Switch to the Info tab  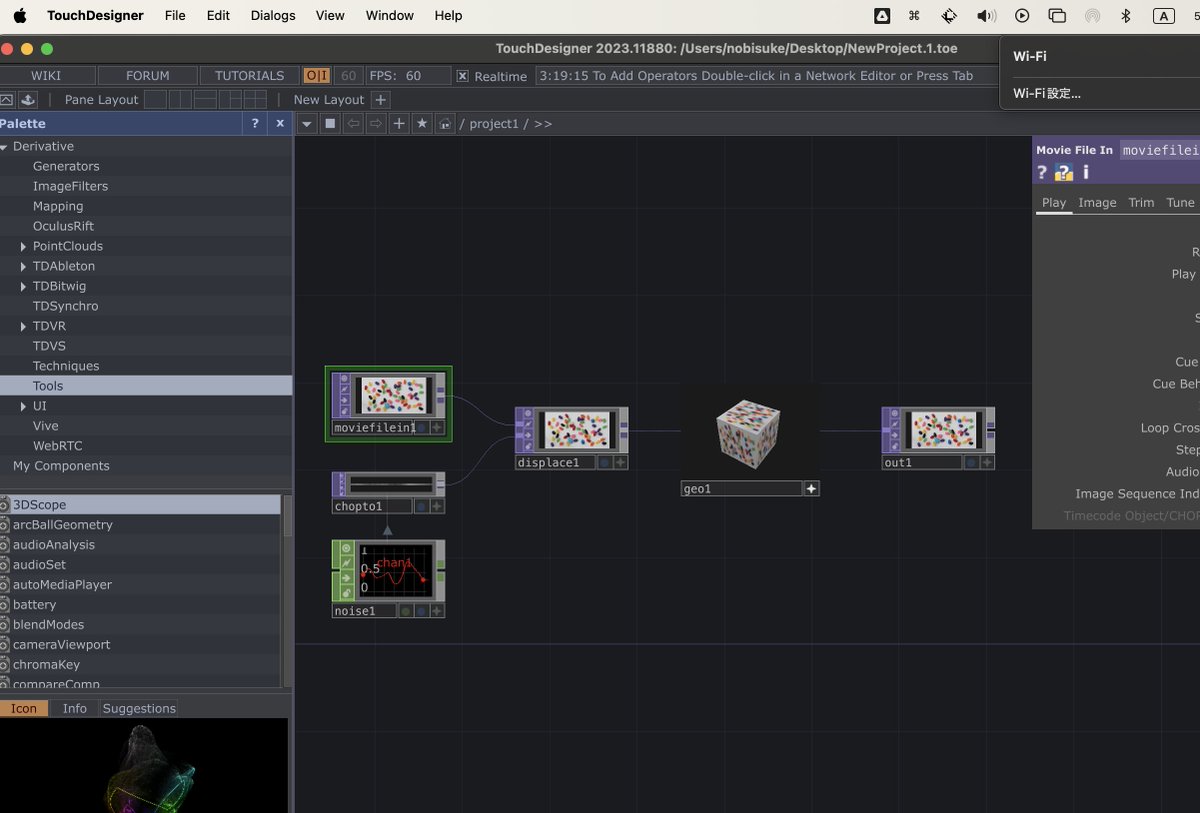[75, 708]
